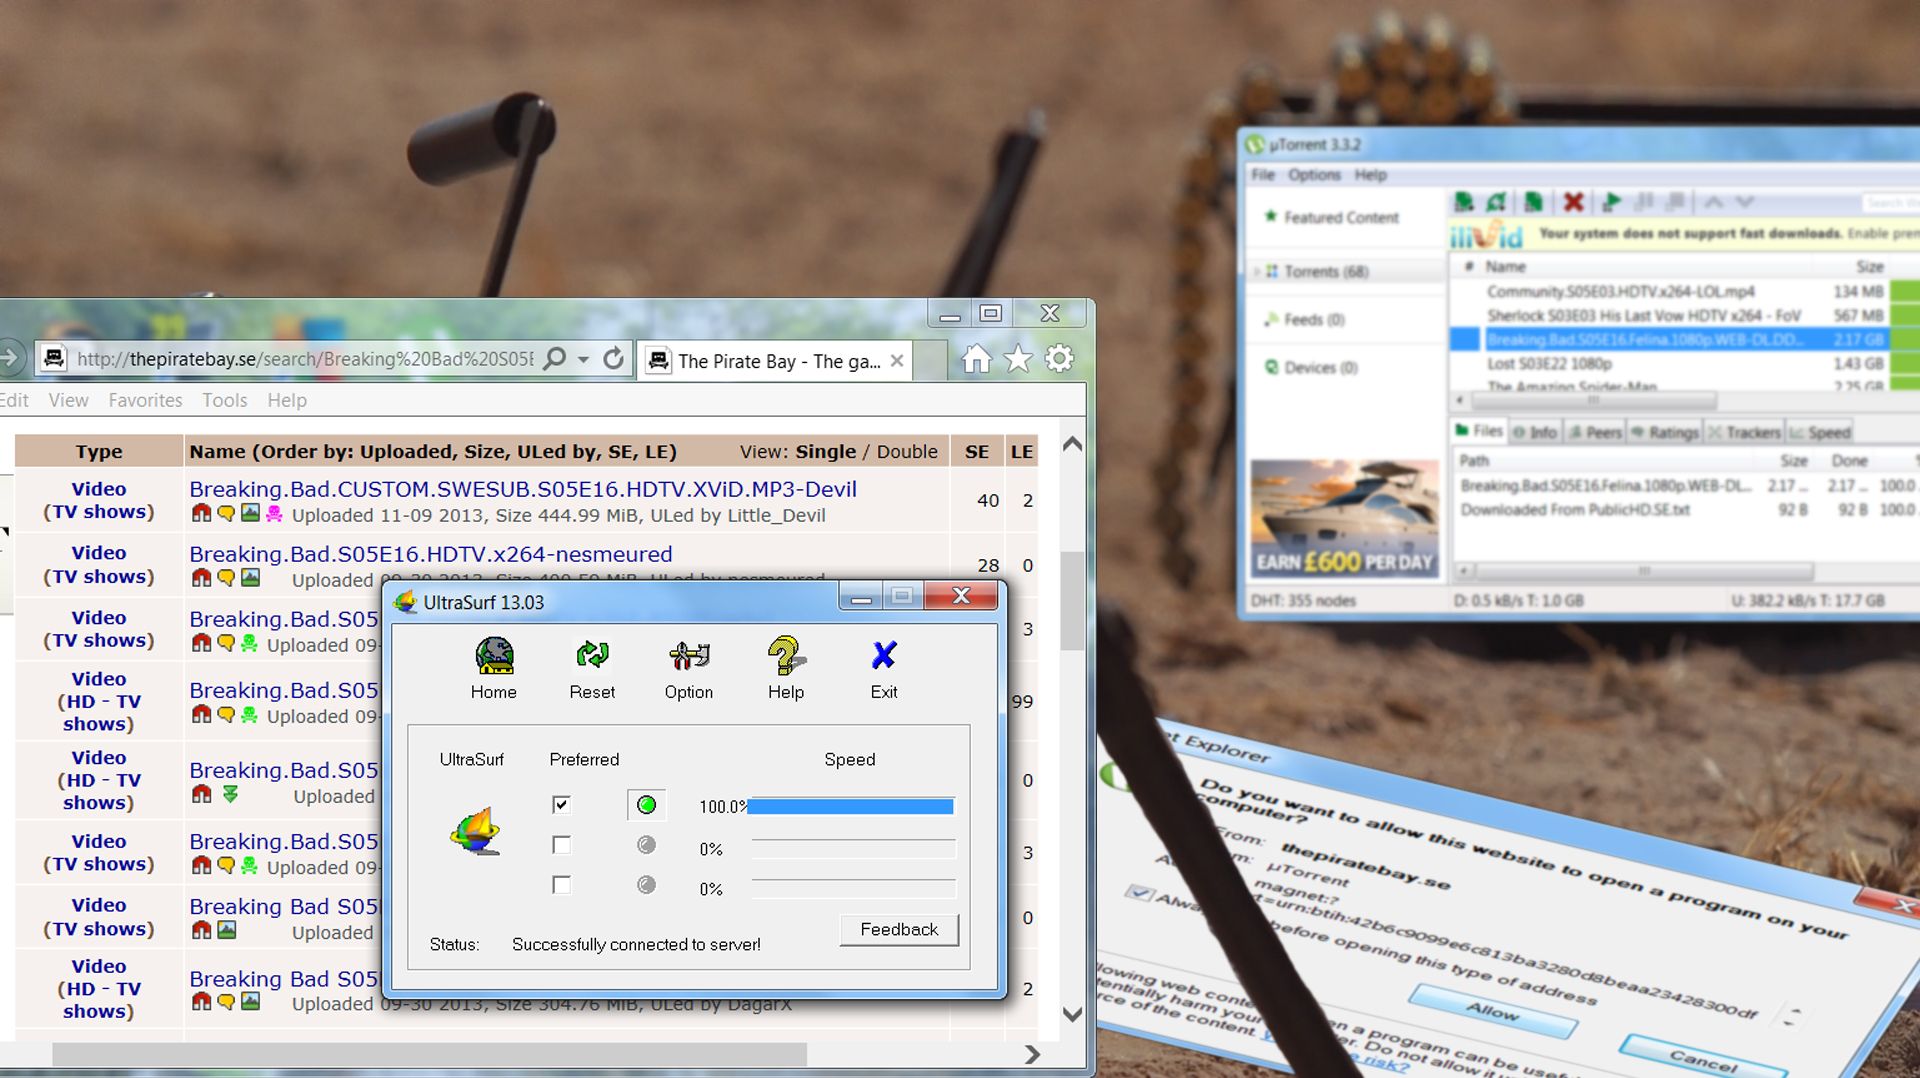The height and width of the screenshot is (1078, 1920).
Task: Switch Pirate Bay view to Double
Action: (907, 452)
